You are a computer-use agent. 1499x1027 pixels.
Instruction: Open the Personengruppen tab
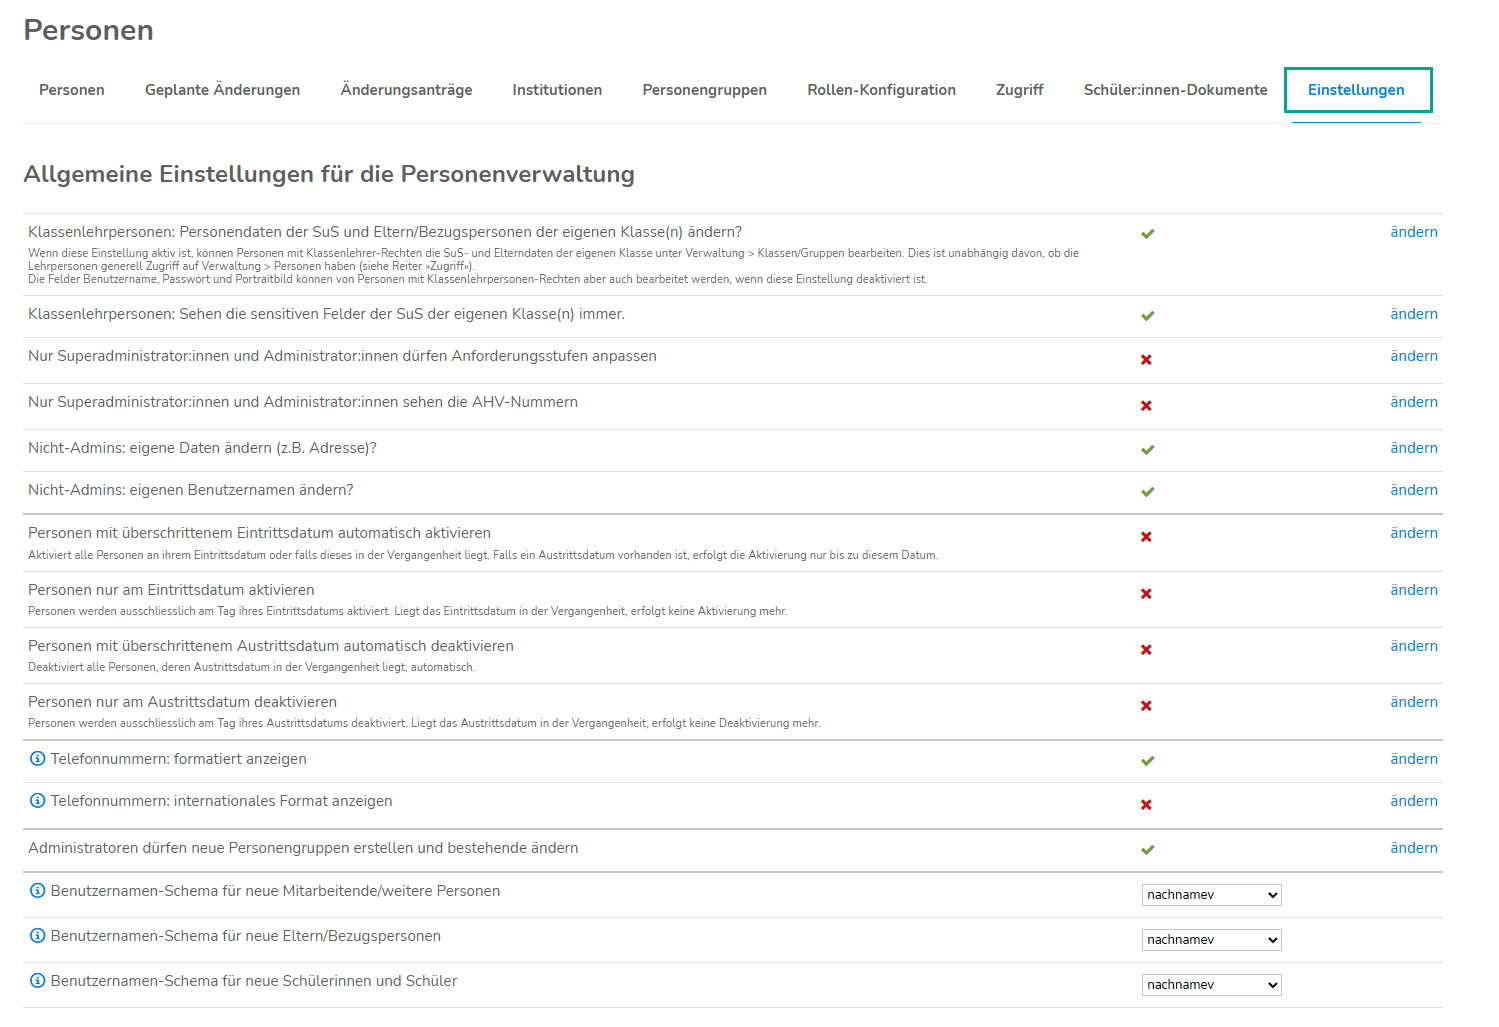(704, 90)
